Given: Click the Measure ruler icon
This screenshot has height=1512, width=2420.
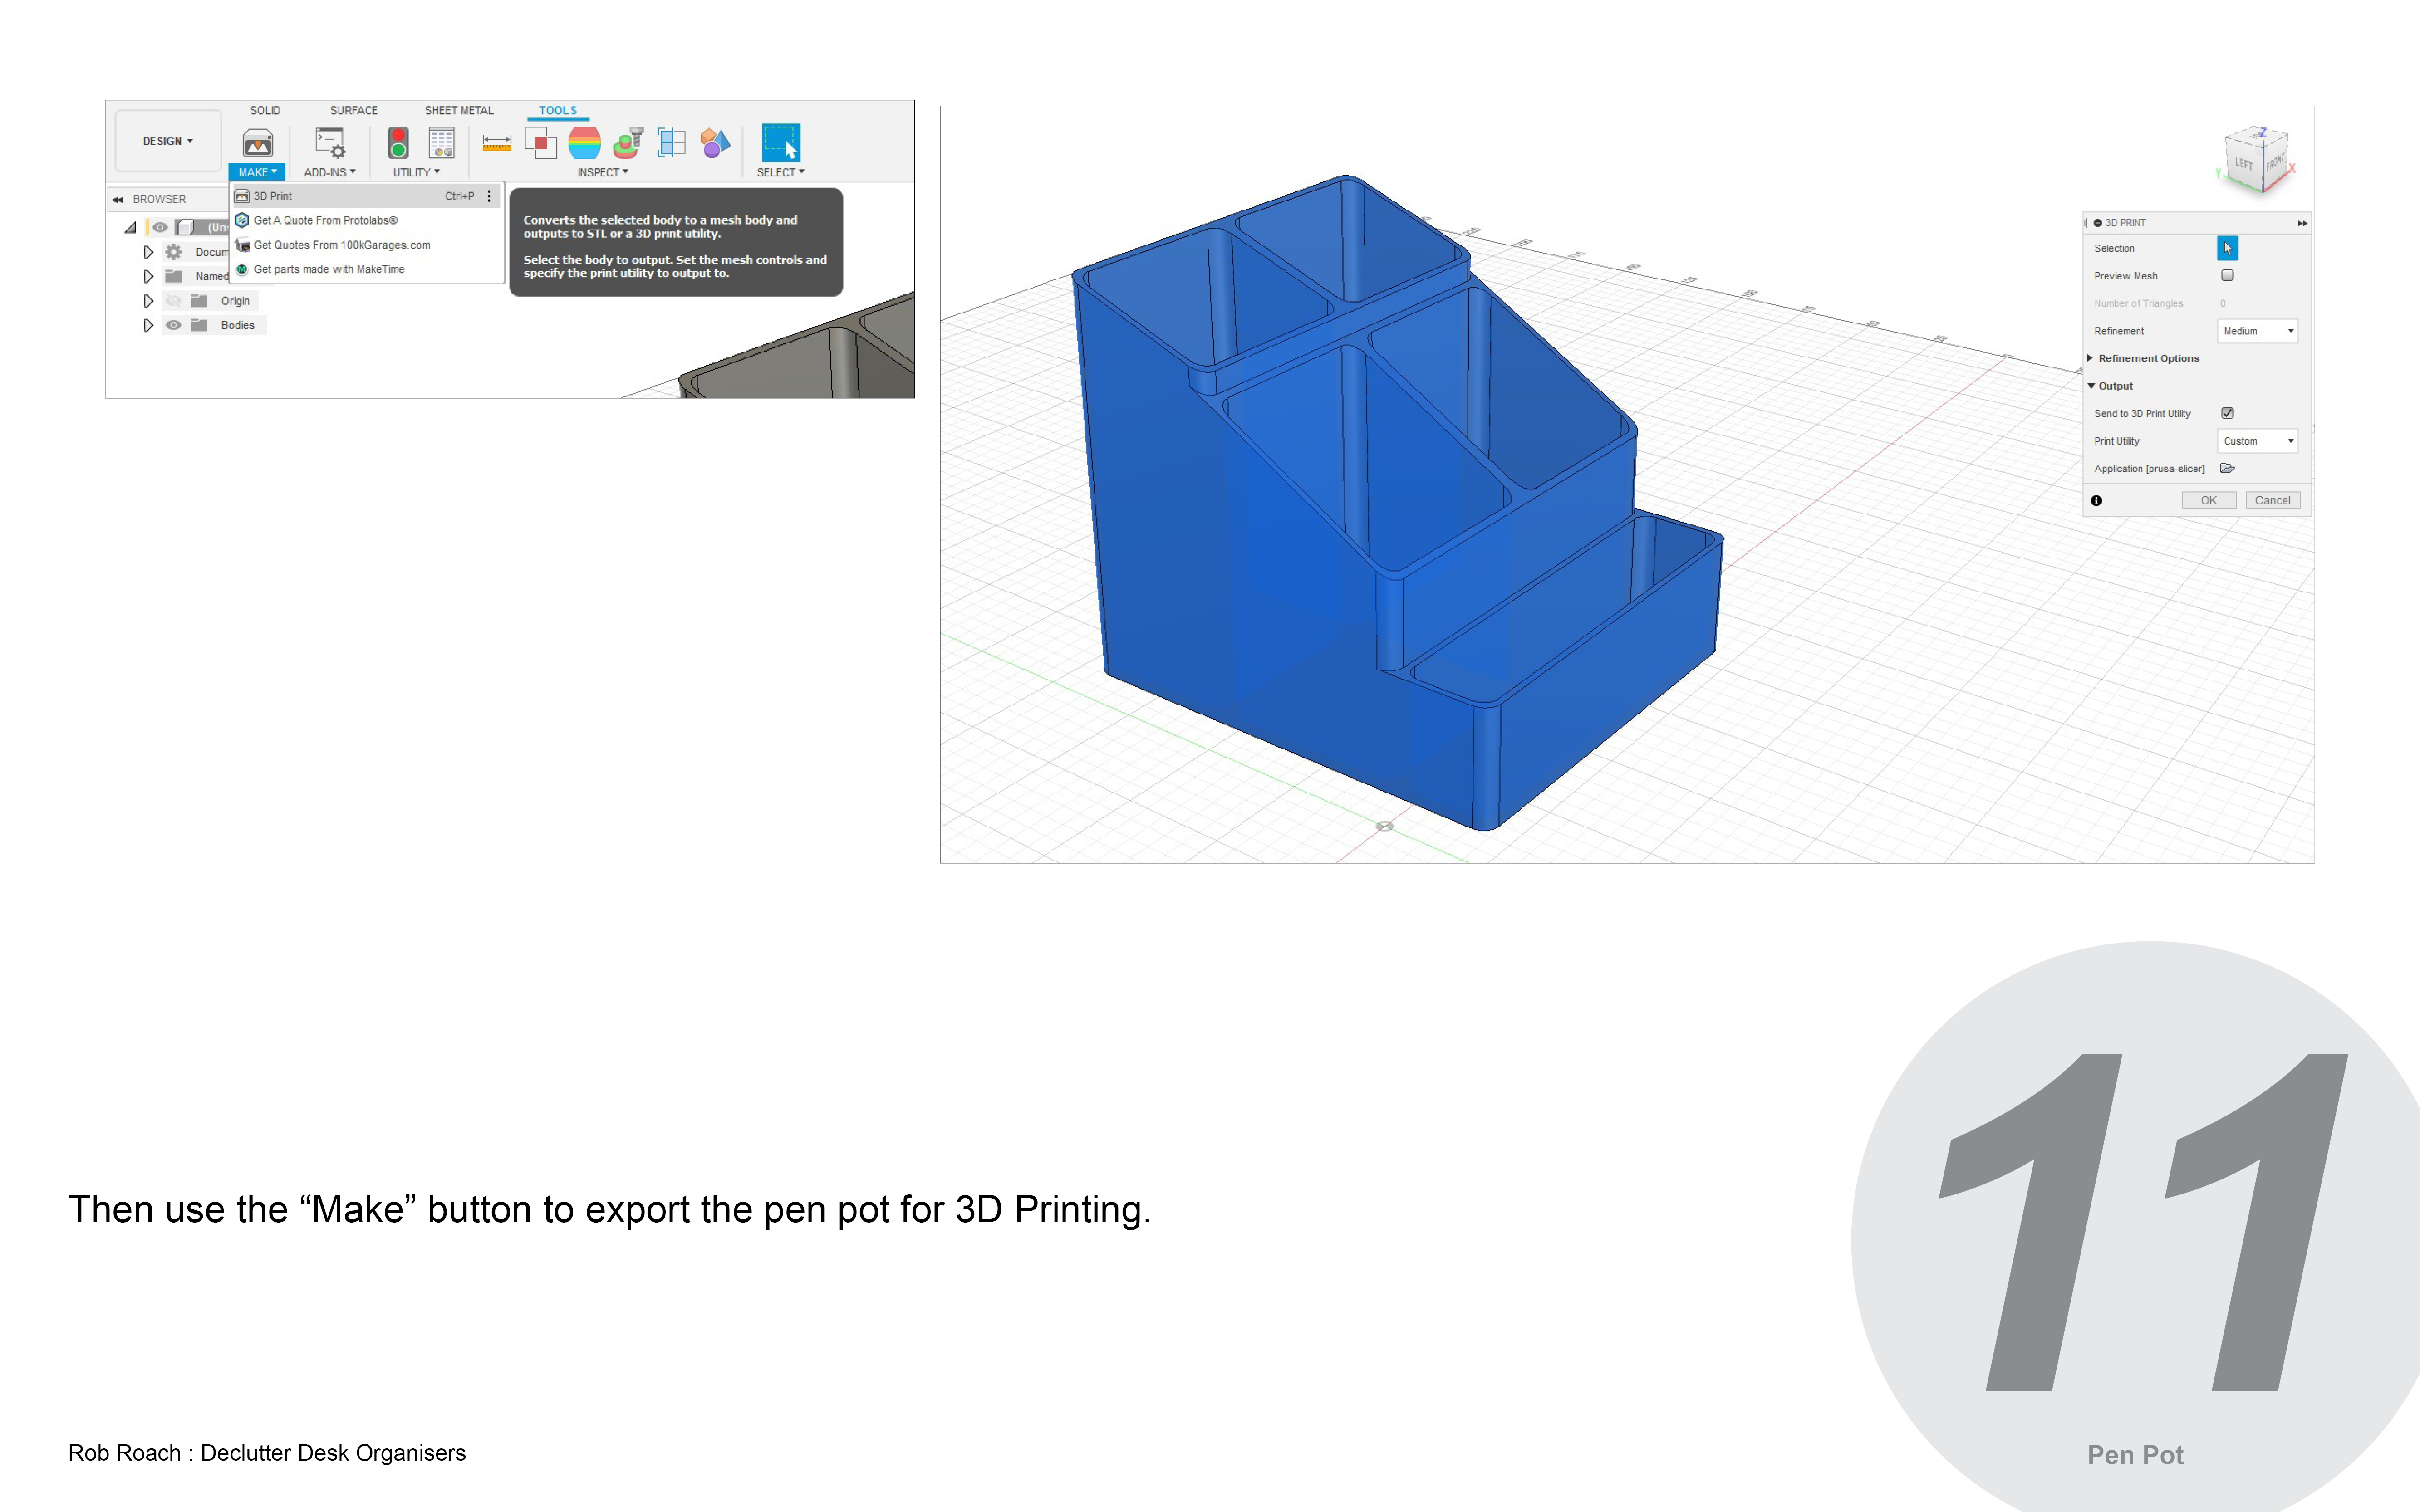Looking at the screenshot, I should (496, 144).
